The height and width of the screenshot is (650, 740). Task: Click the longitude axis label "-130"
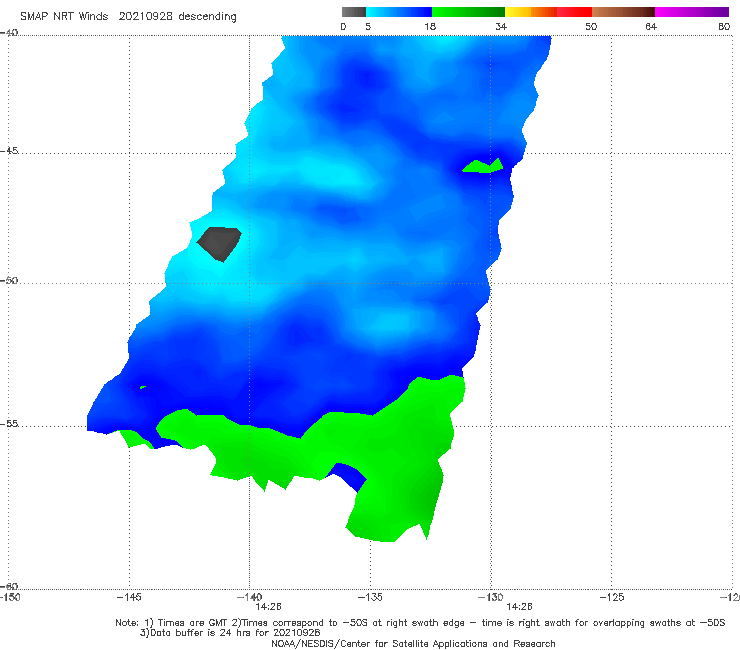(x=490, y=597)
